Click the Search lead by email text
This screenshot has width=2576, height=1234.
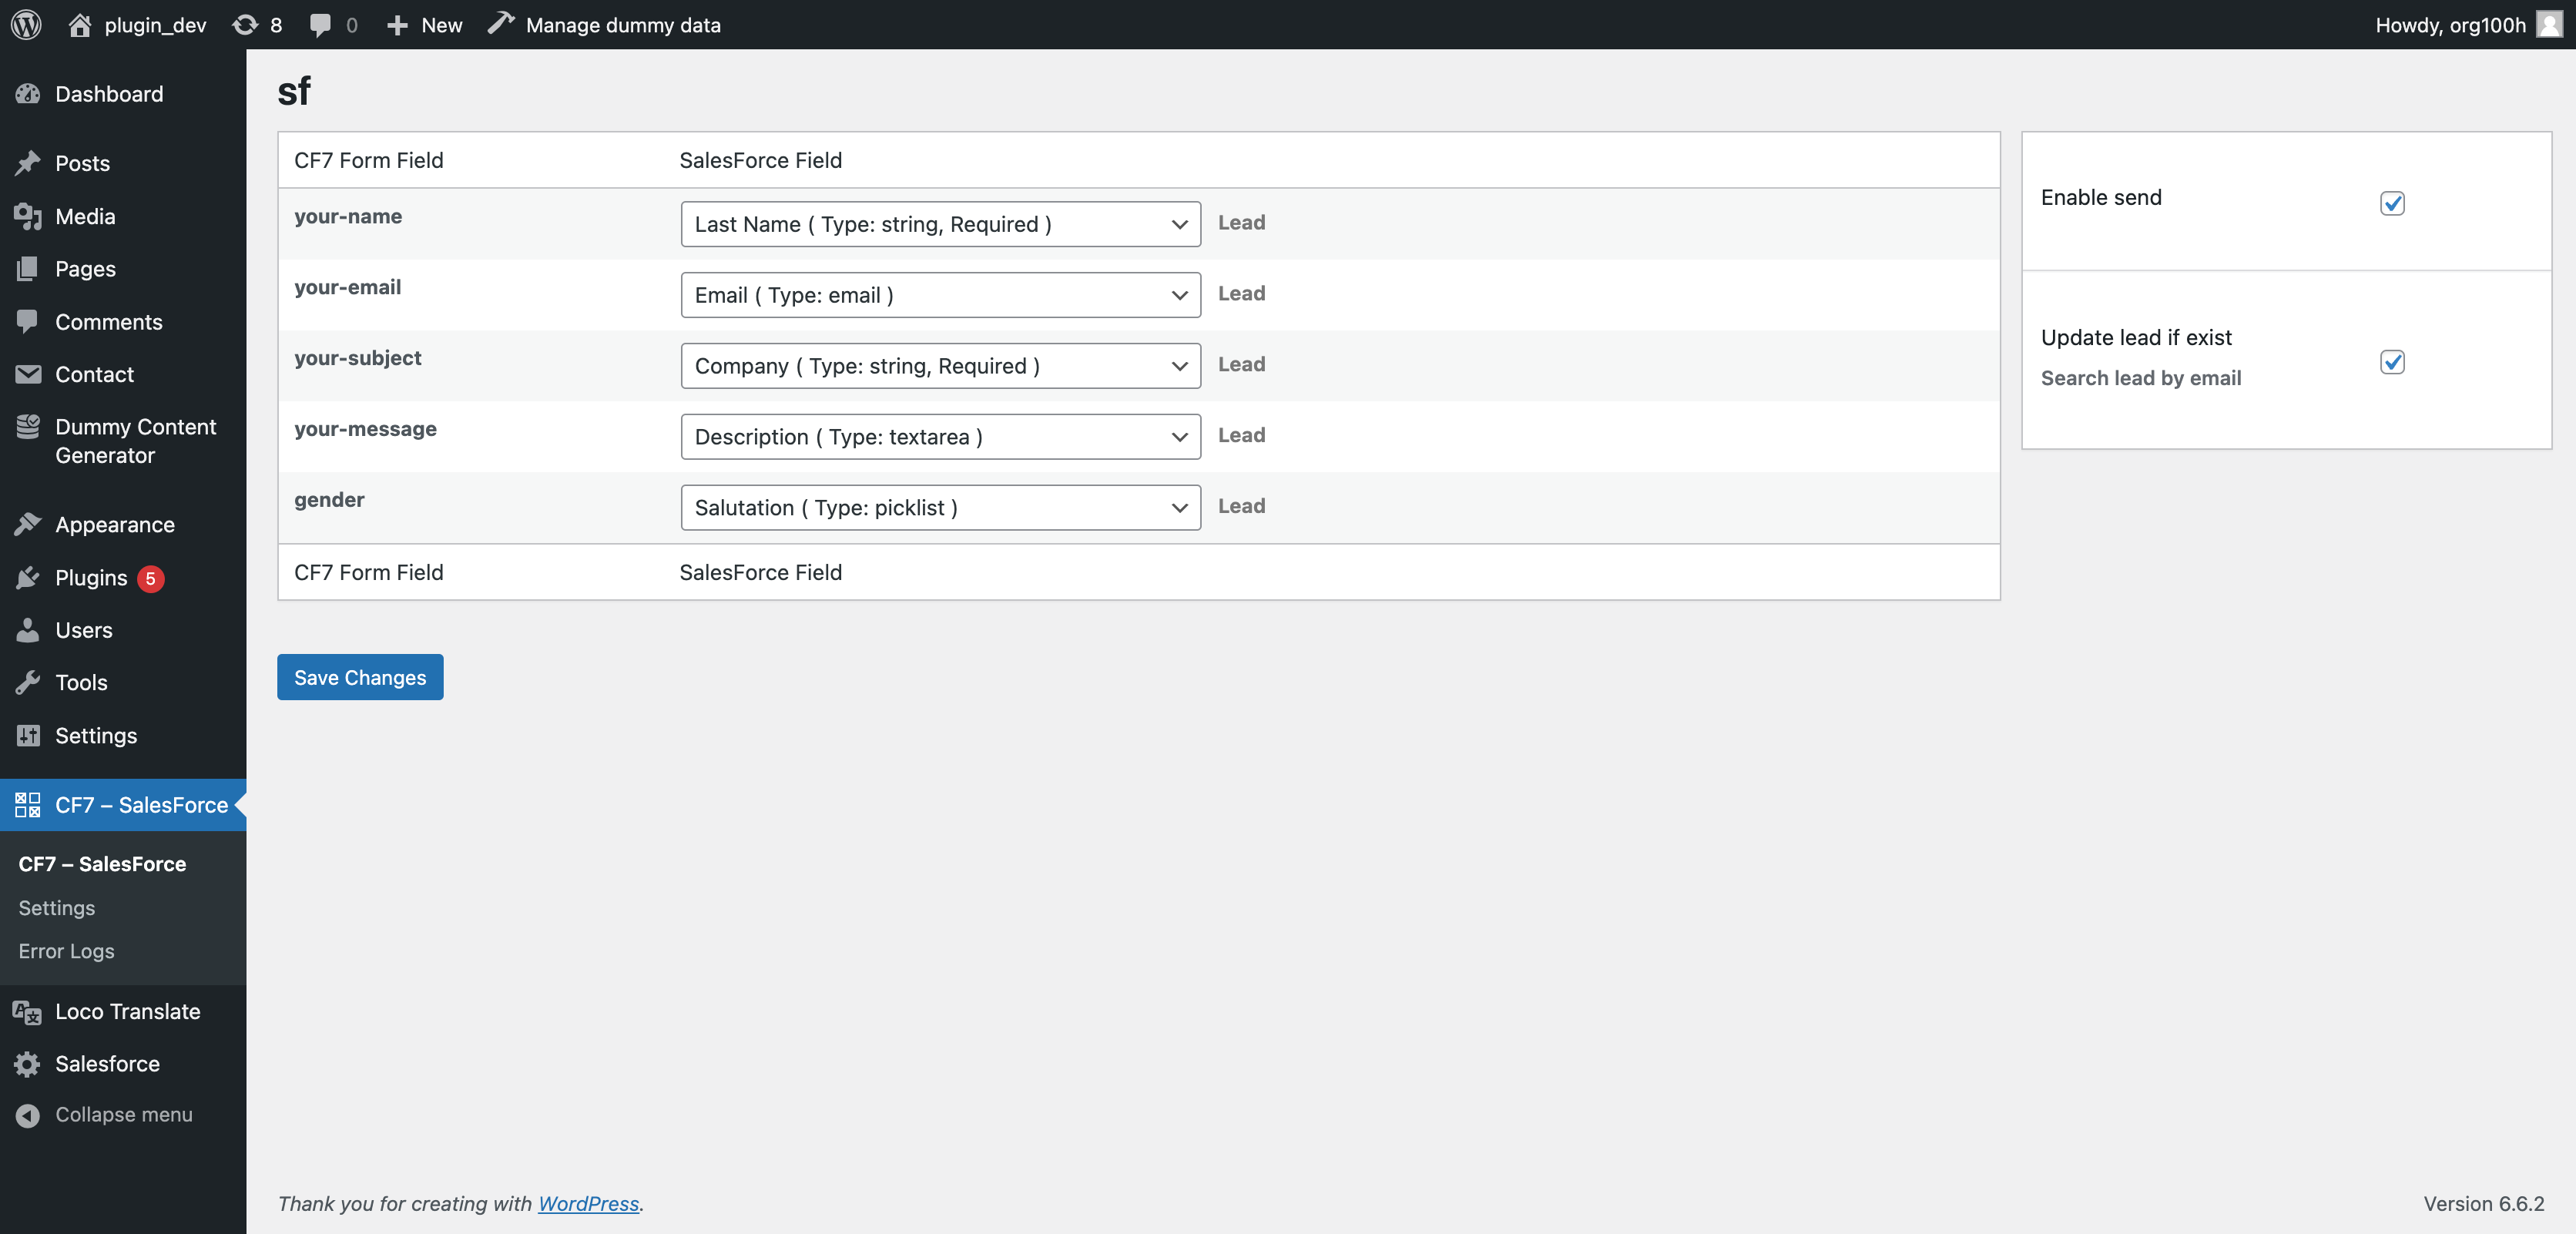point(2140,378)
